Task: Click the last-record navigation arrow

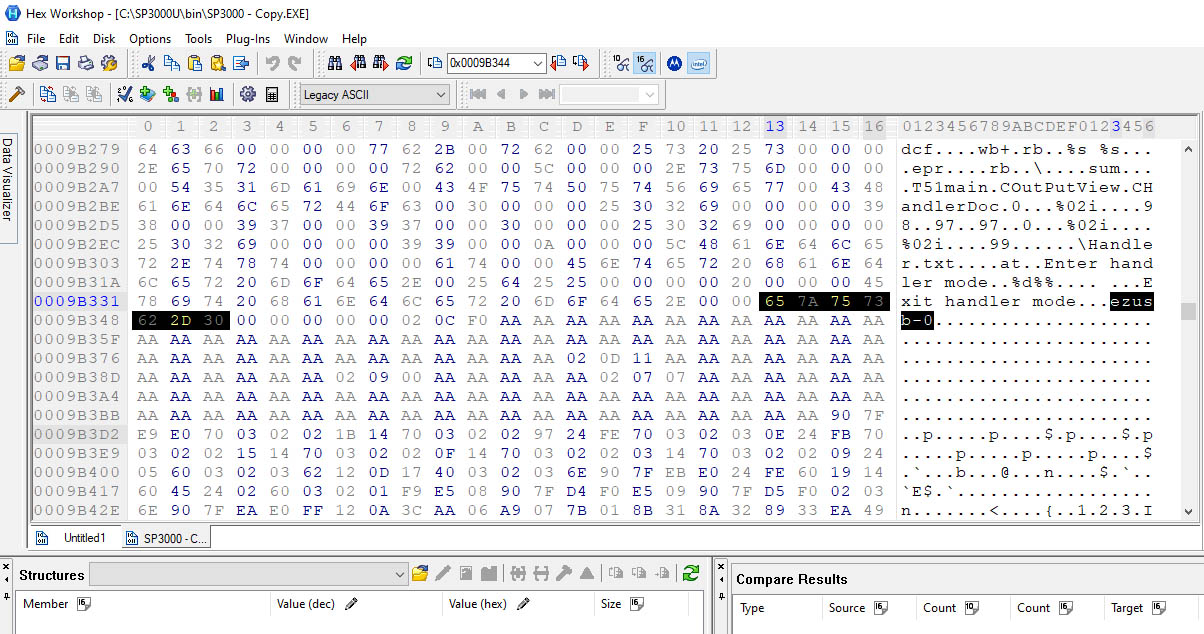Action: (546, 94)
